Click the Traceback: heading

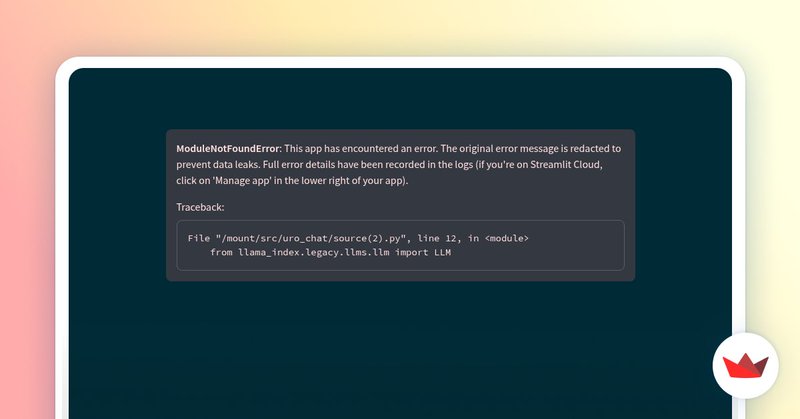coord(200,207)
